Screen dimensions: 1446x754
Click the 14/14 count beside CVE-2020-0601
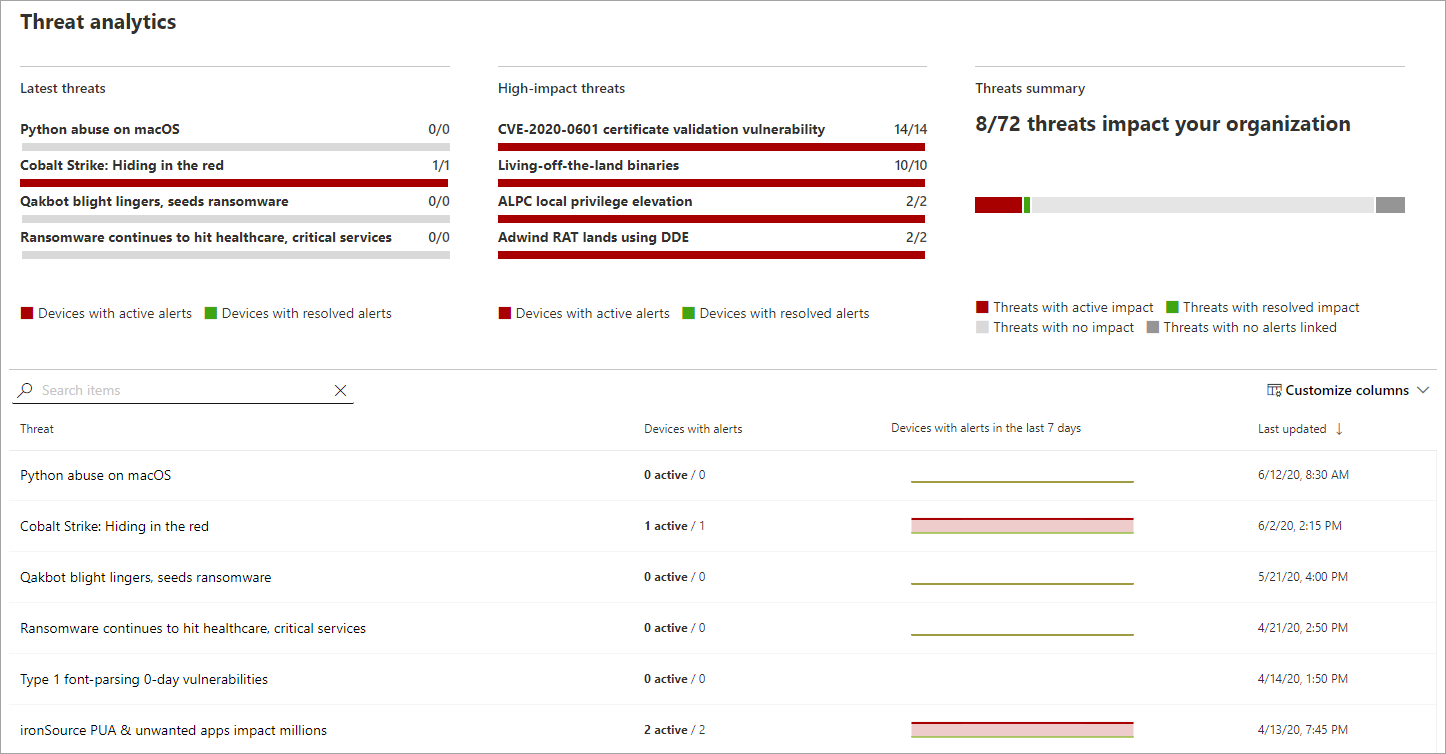click(x=911, y=129)
